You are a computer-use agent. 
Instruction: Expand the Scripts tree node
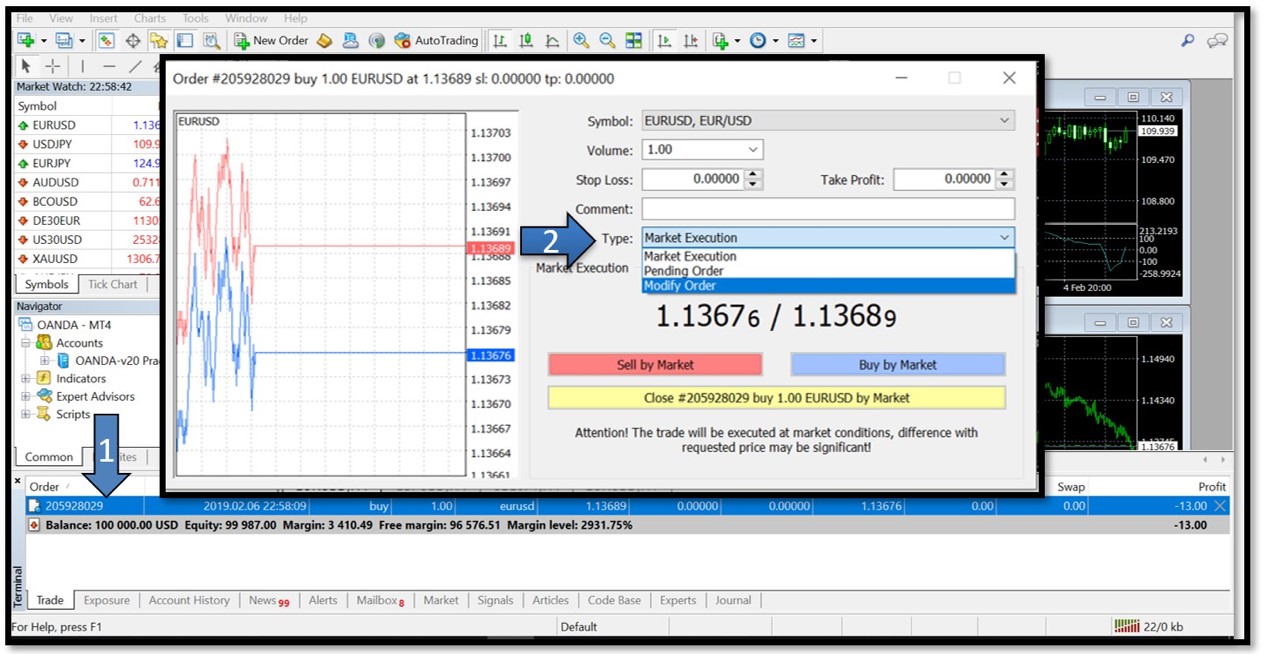(26, 415)
